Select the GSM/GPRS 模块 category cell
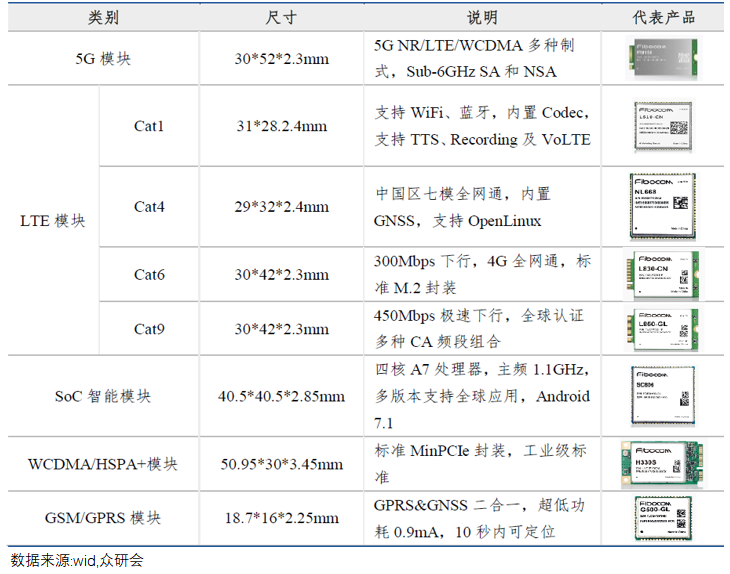The width and height of the screenshot is (730, 574). (x=103, y=518)
